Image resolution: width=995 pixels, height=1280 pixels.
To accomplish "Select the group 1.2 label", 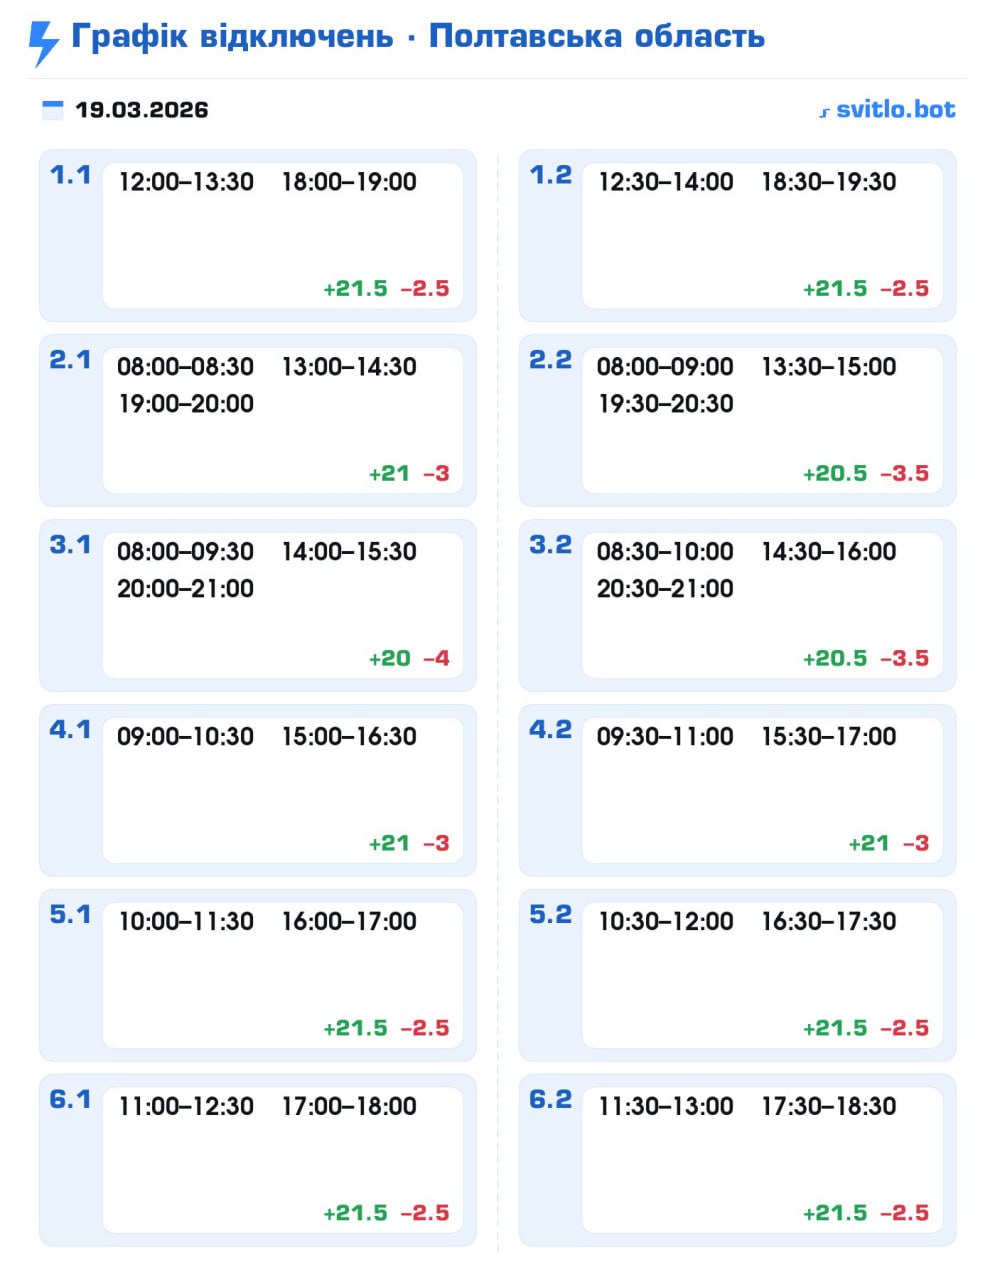I will (550, 175).
